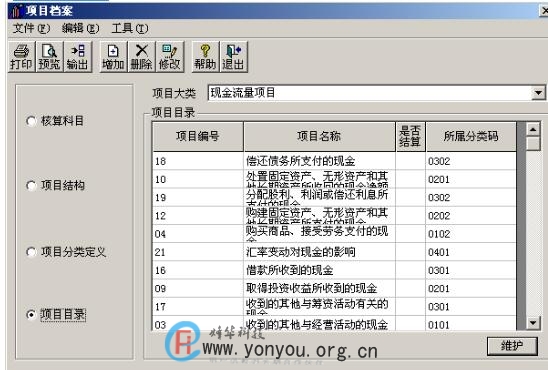Select the row starting 分配股利
Image resolution: width=548 pixels, height=370 pixels.
click(x=334, y=197)
